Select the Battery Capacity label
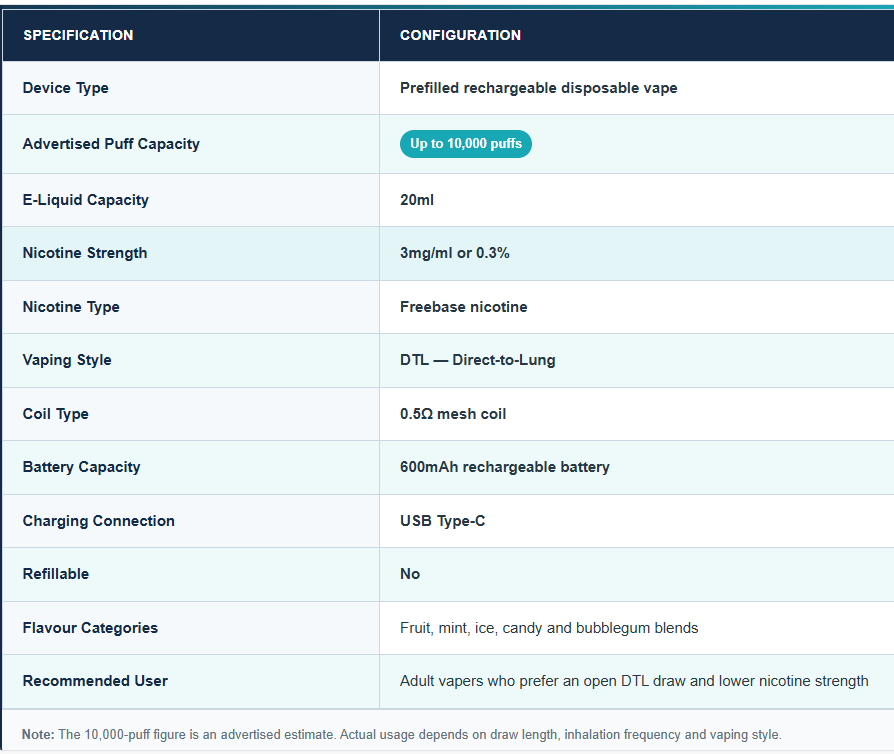This screenshot has width=894, height=754. click(82, 467)
